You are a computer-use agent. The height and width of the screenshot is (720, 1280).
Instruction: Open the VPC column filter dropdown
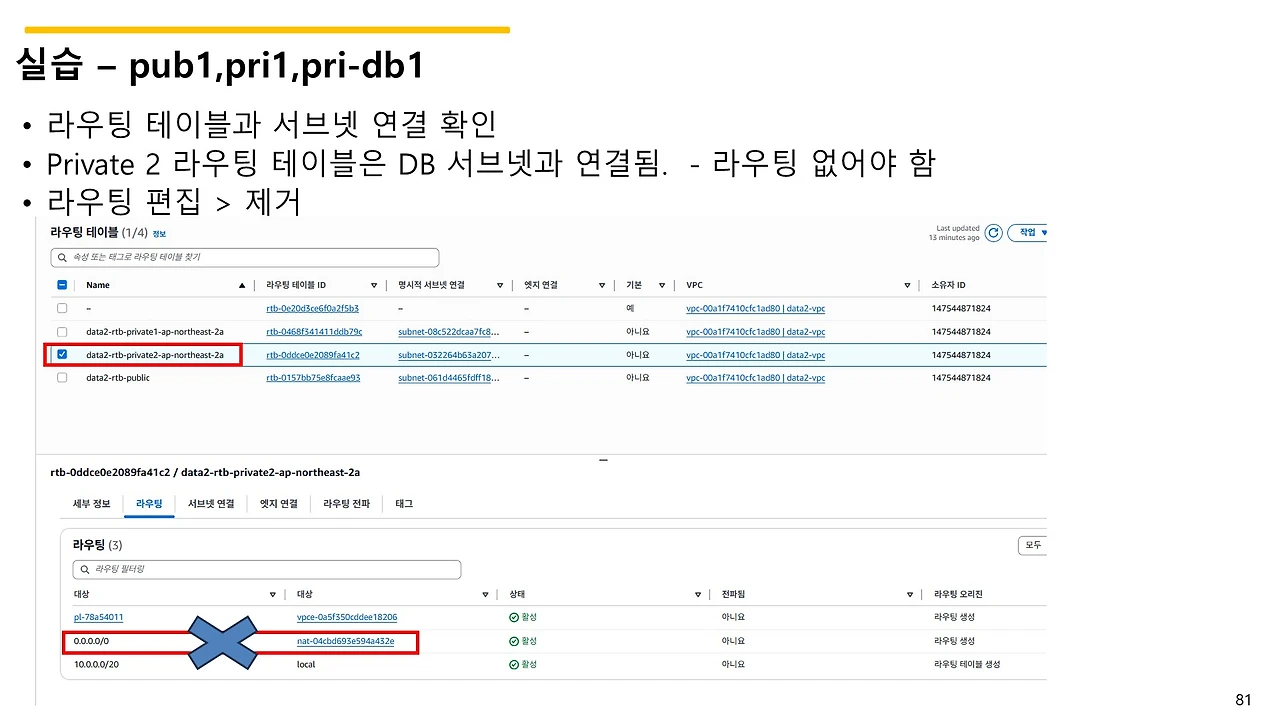point(907,285)
